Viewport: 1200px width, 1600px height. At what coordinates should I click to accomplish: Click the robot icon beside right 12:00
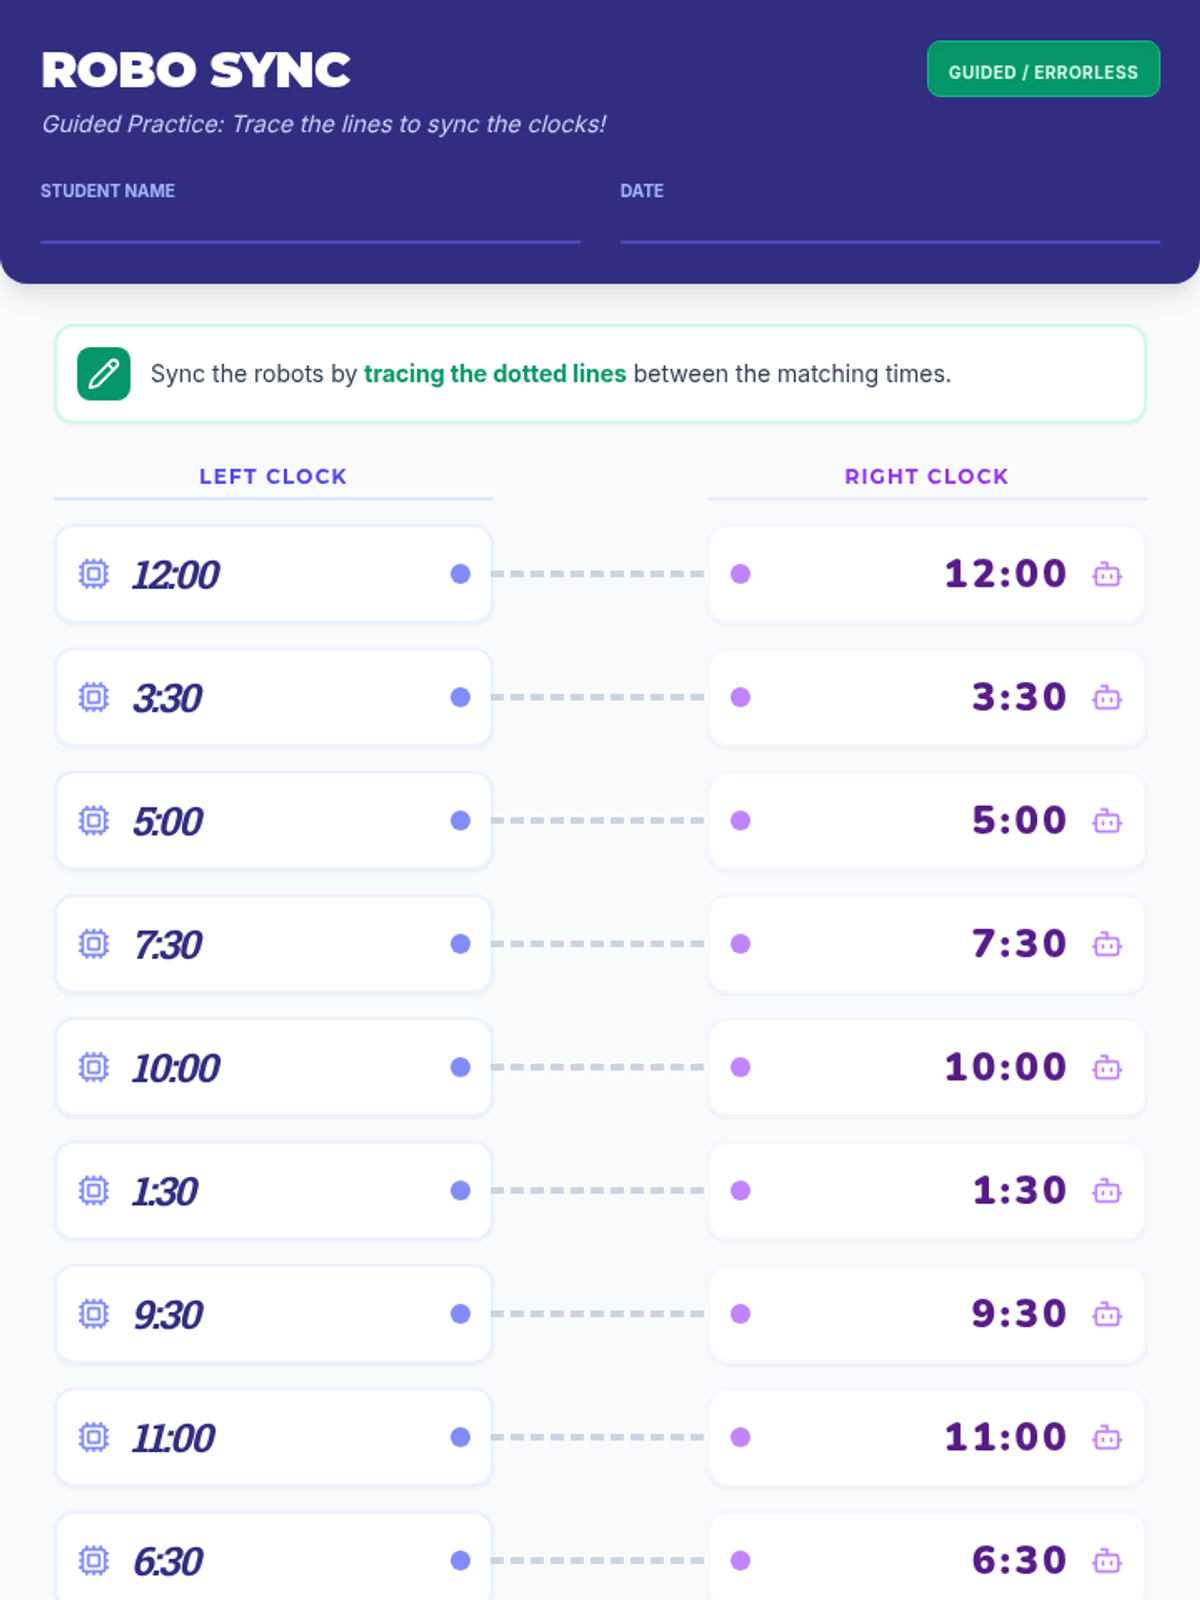[x=1107, y=575]
